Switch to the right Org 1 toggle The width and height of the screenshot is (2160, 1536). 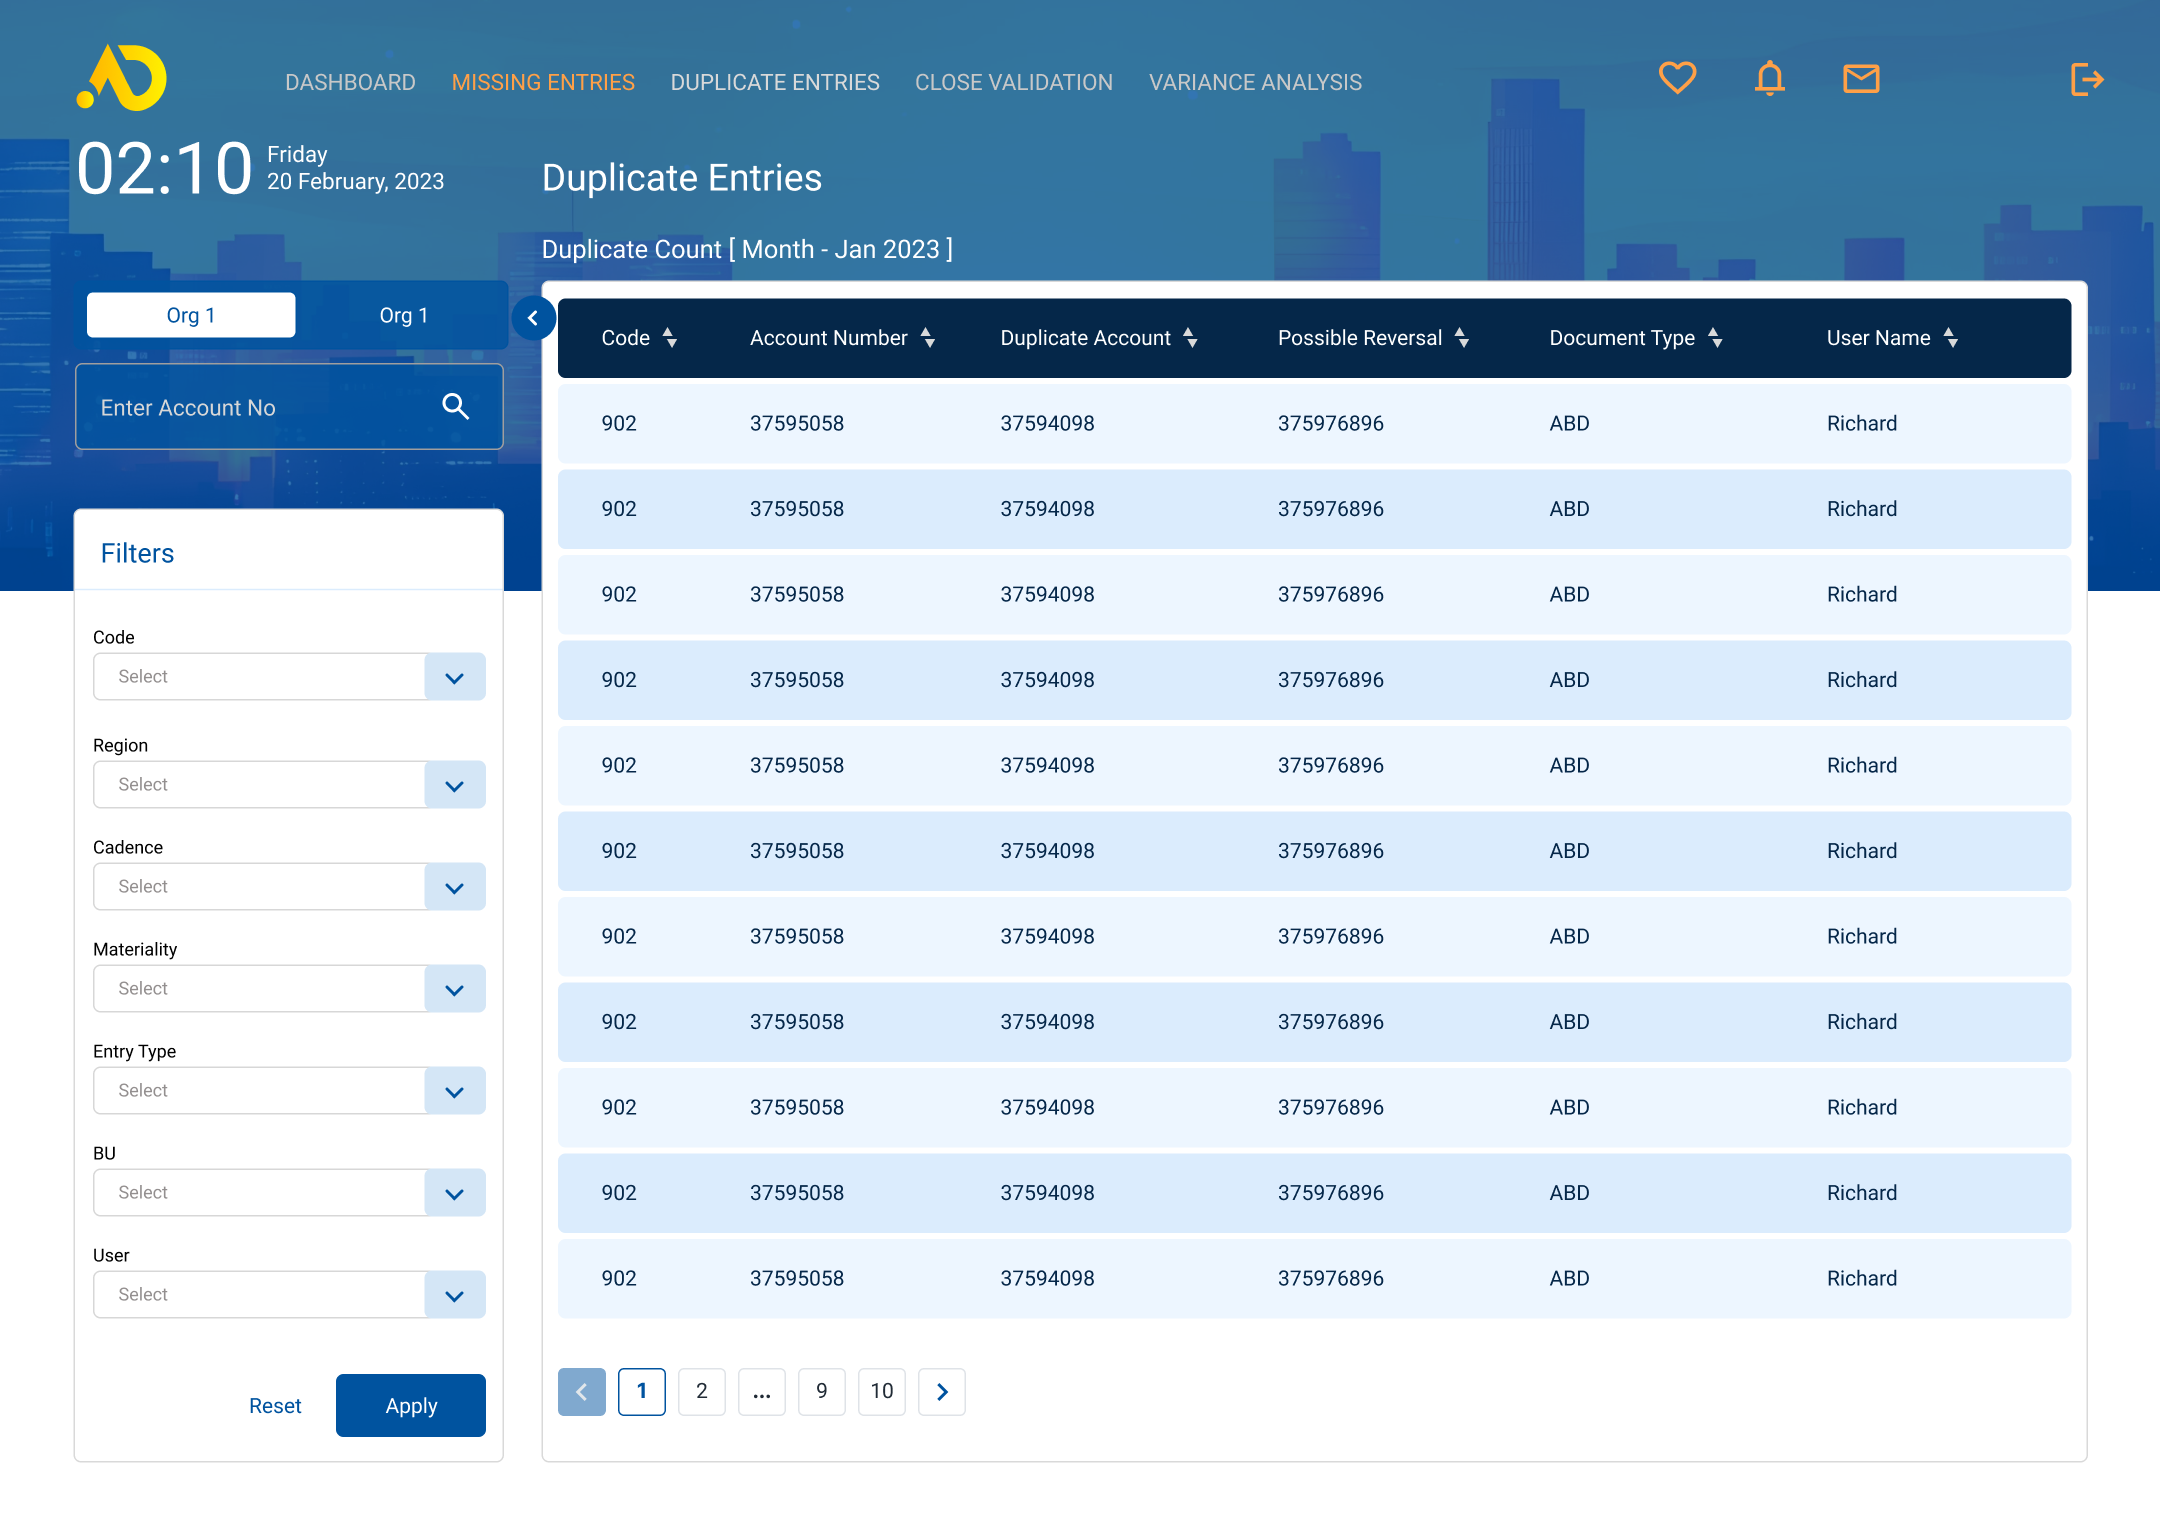click(403, 315)
